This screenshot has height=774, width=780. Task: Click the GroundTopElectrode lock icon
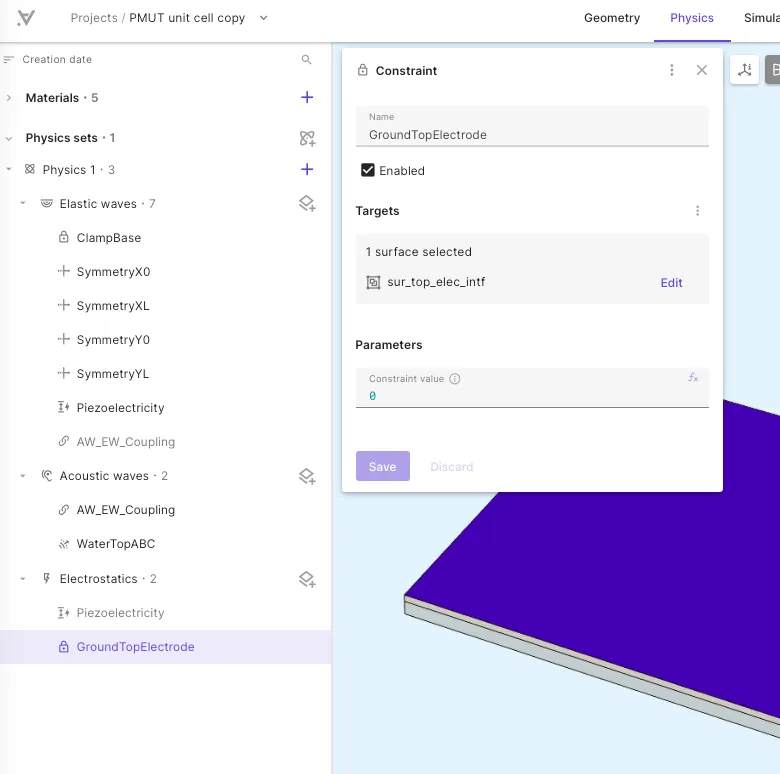pyautogui.click(x=64, y=647)
